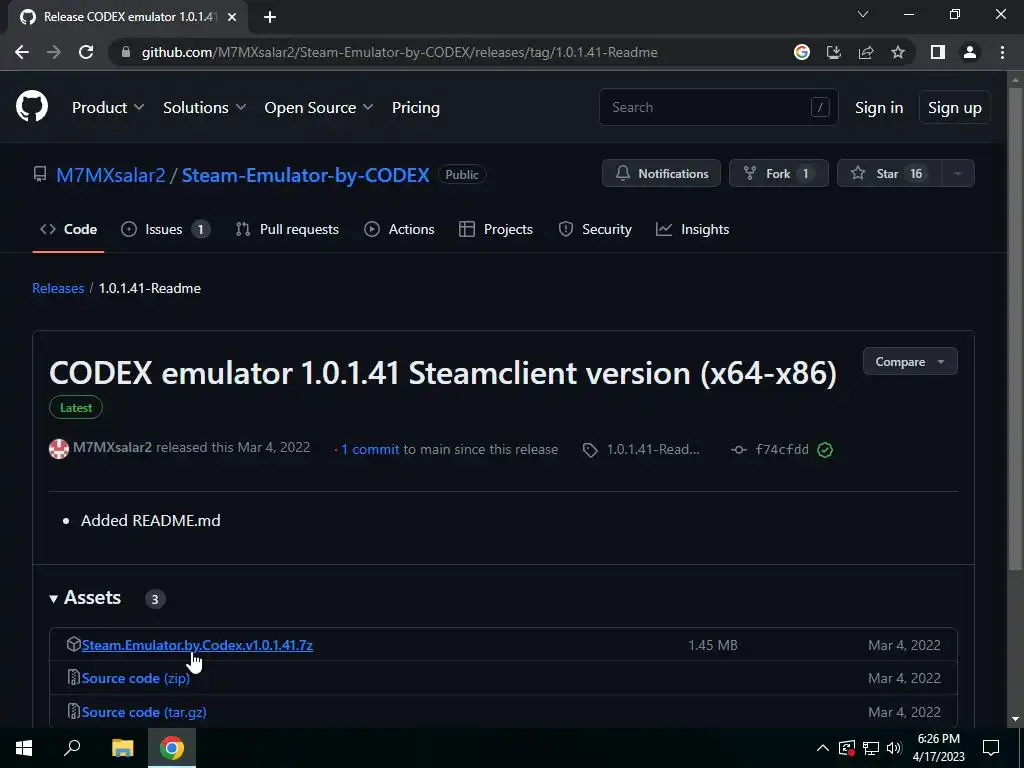Viewport: 1024px width, 768px height.
Task: Focus the GitHub search field
Action: pos(718,107)
